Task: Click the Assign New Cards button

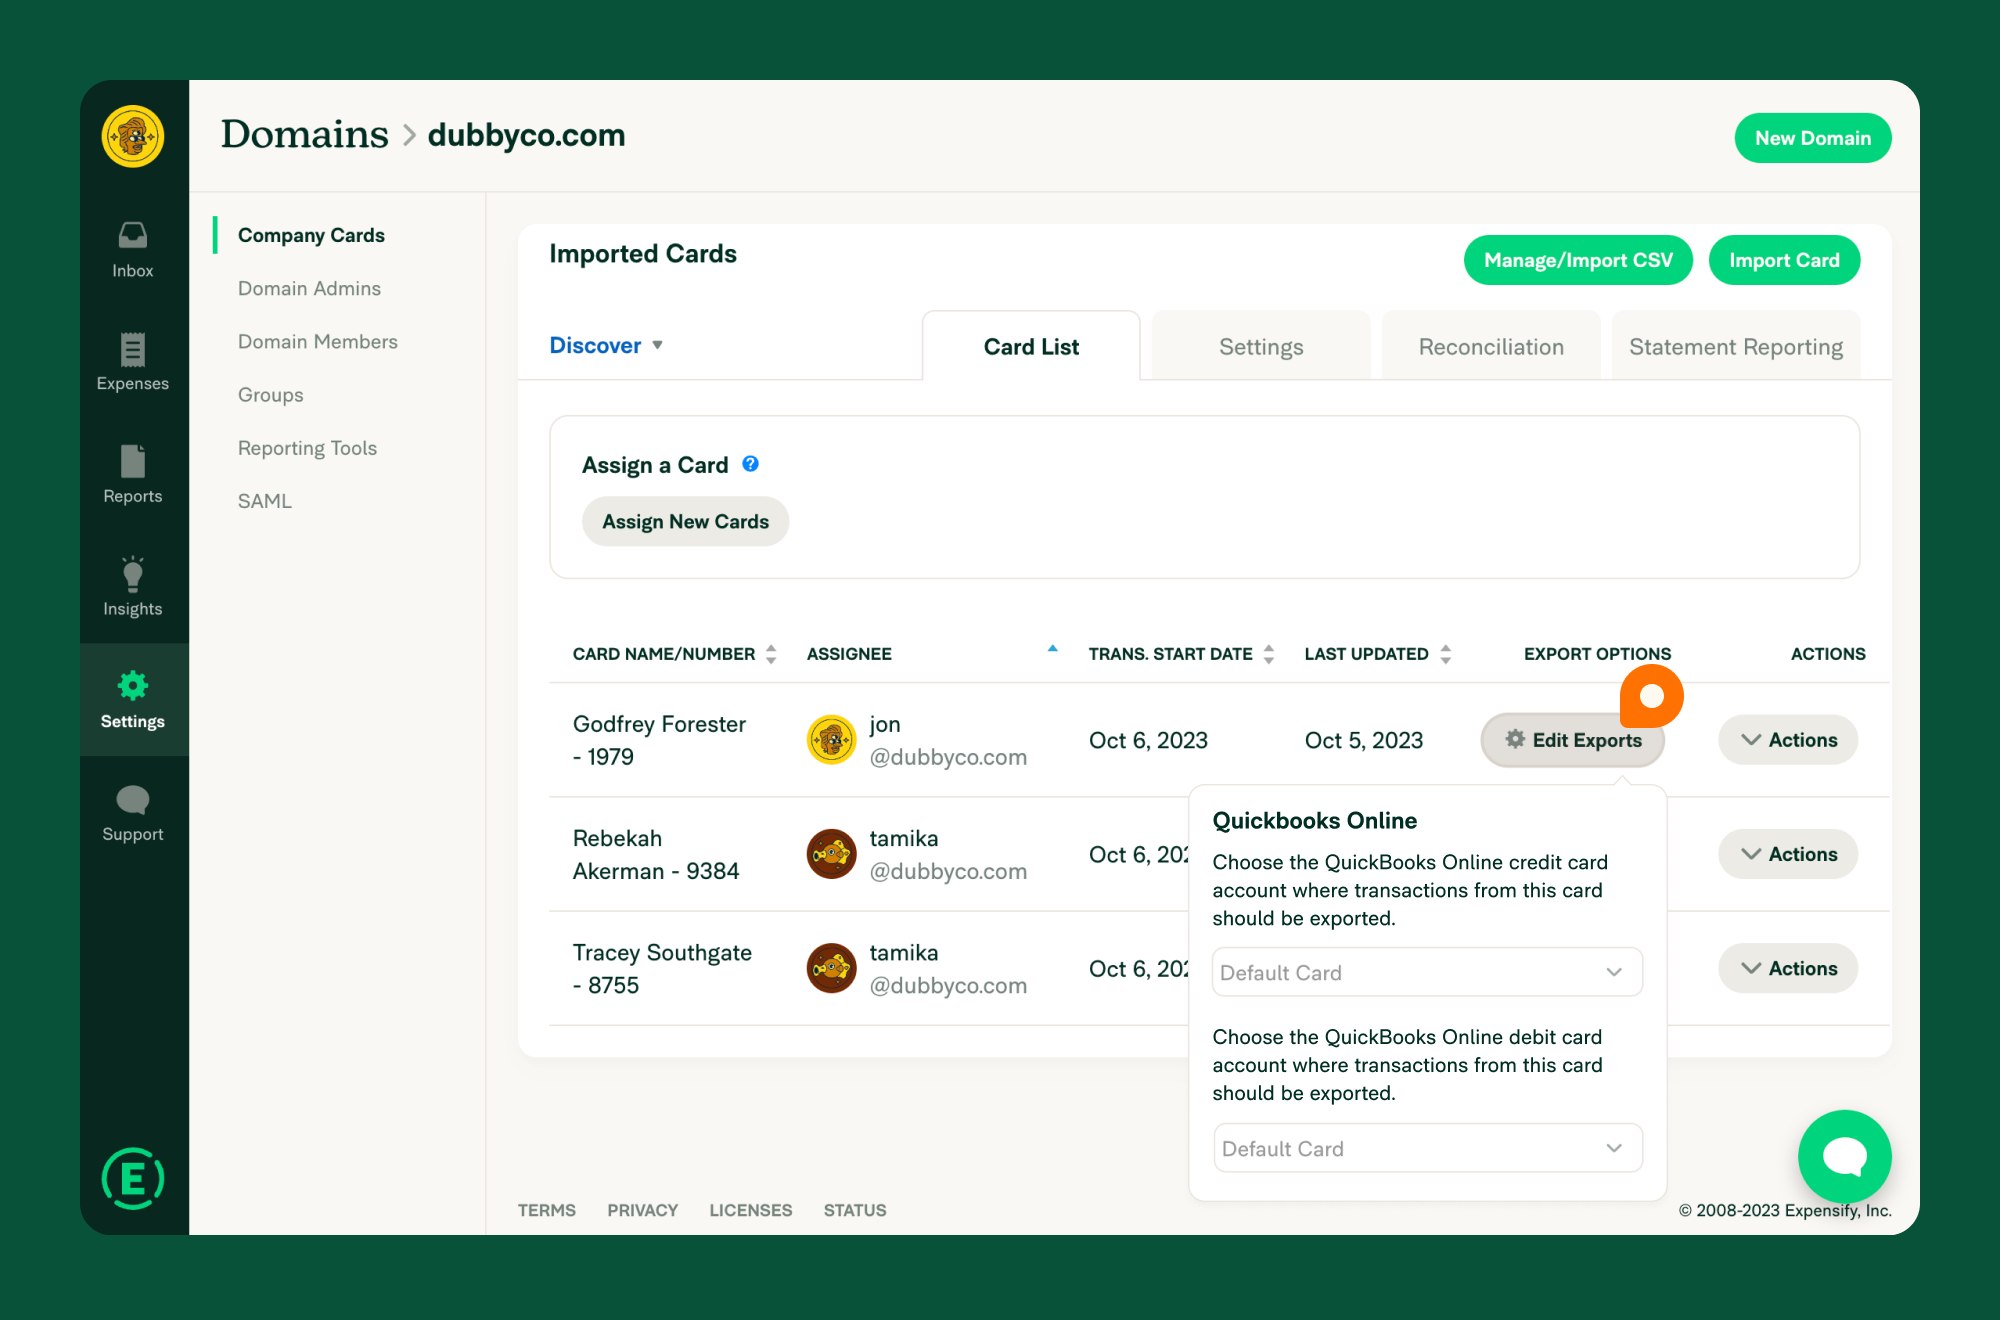Action: click(683, 522)
